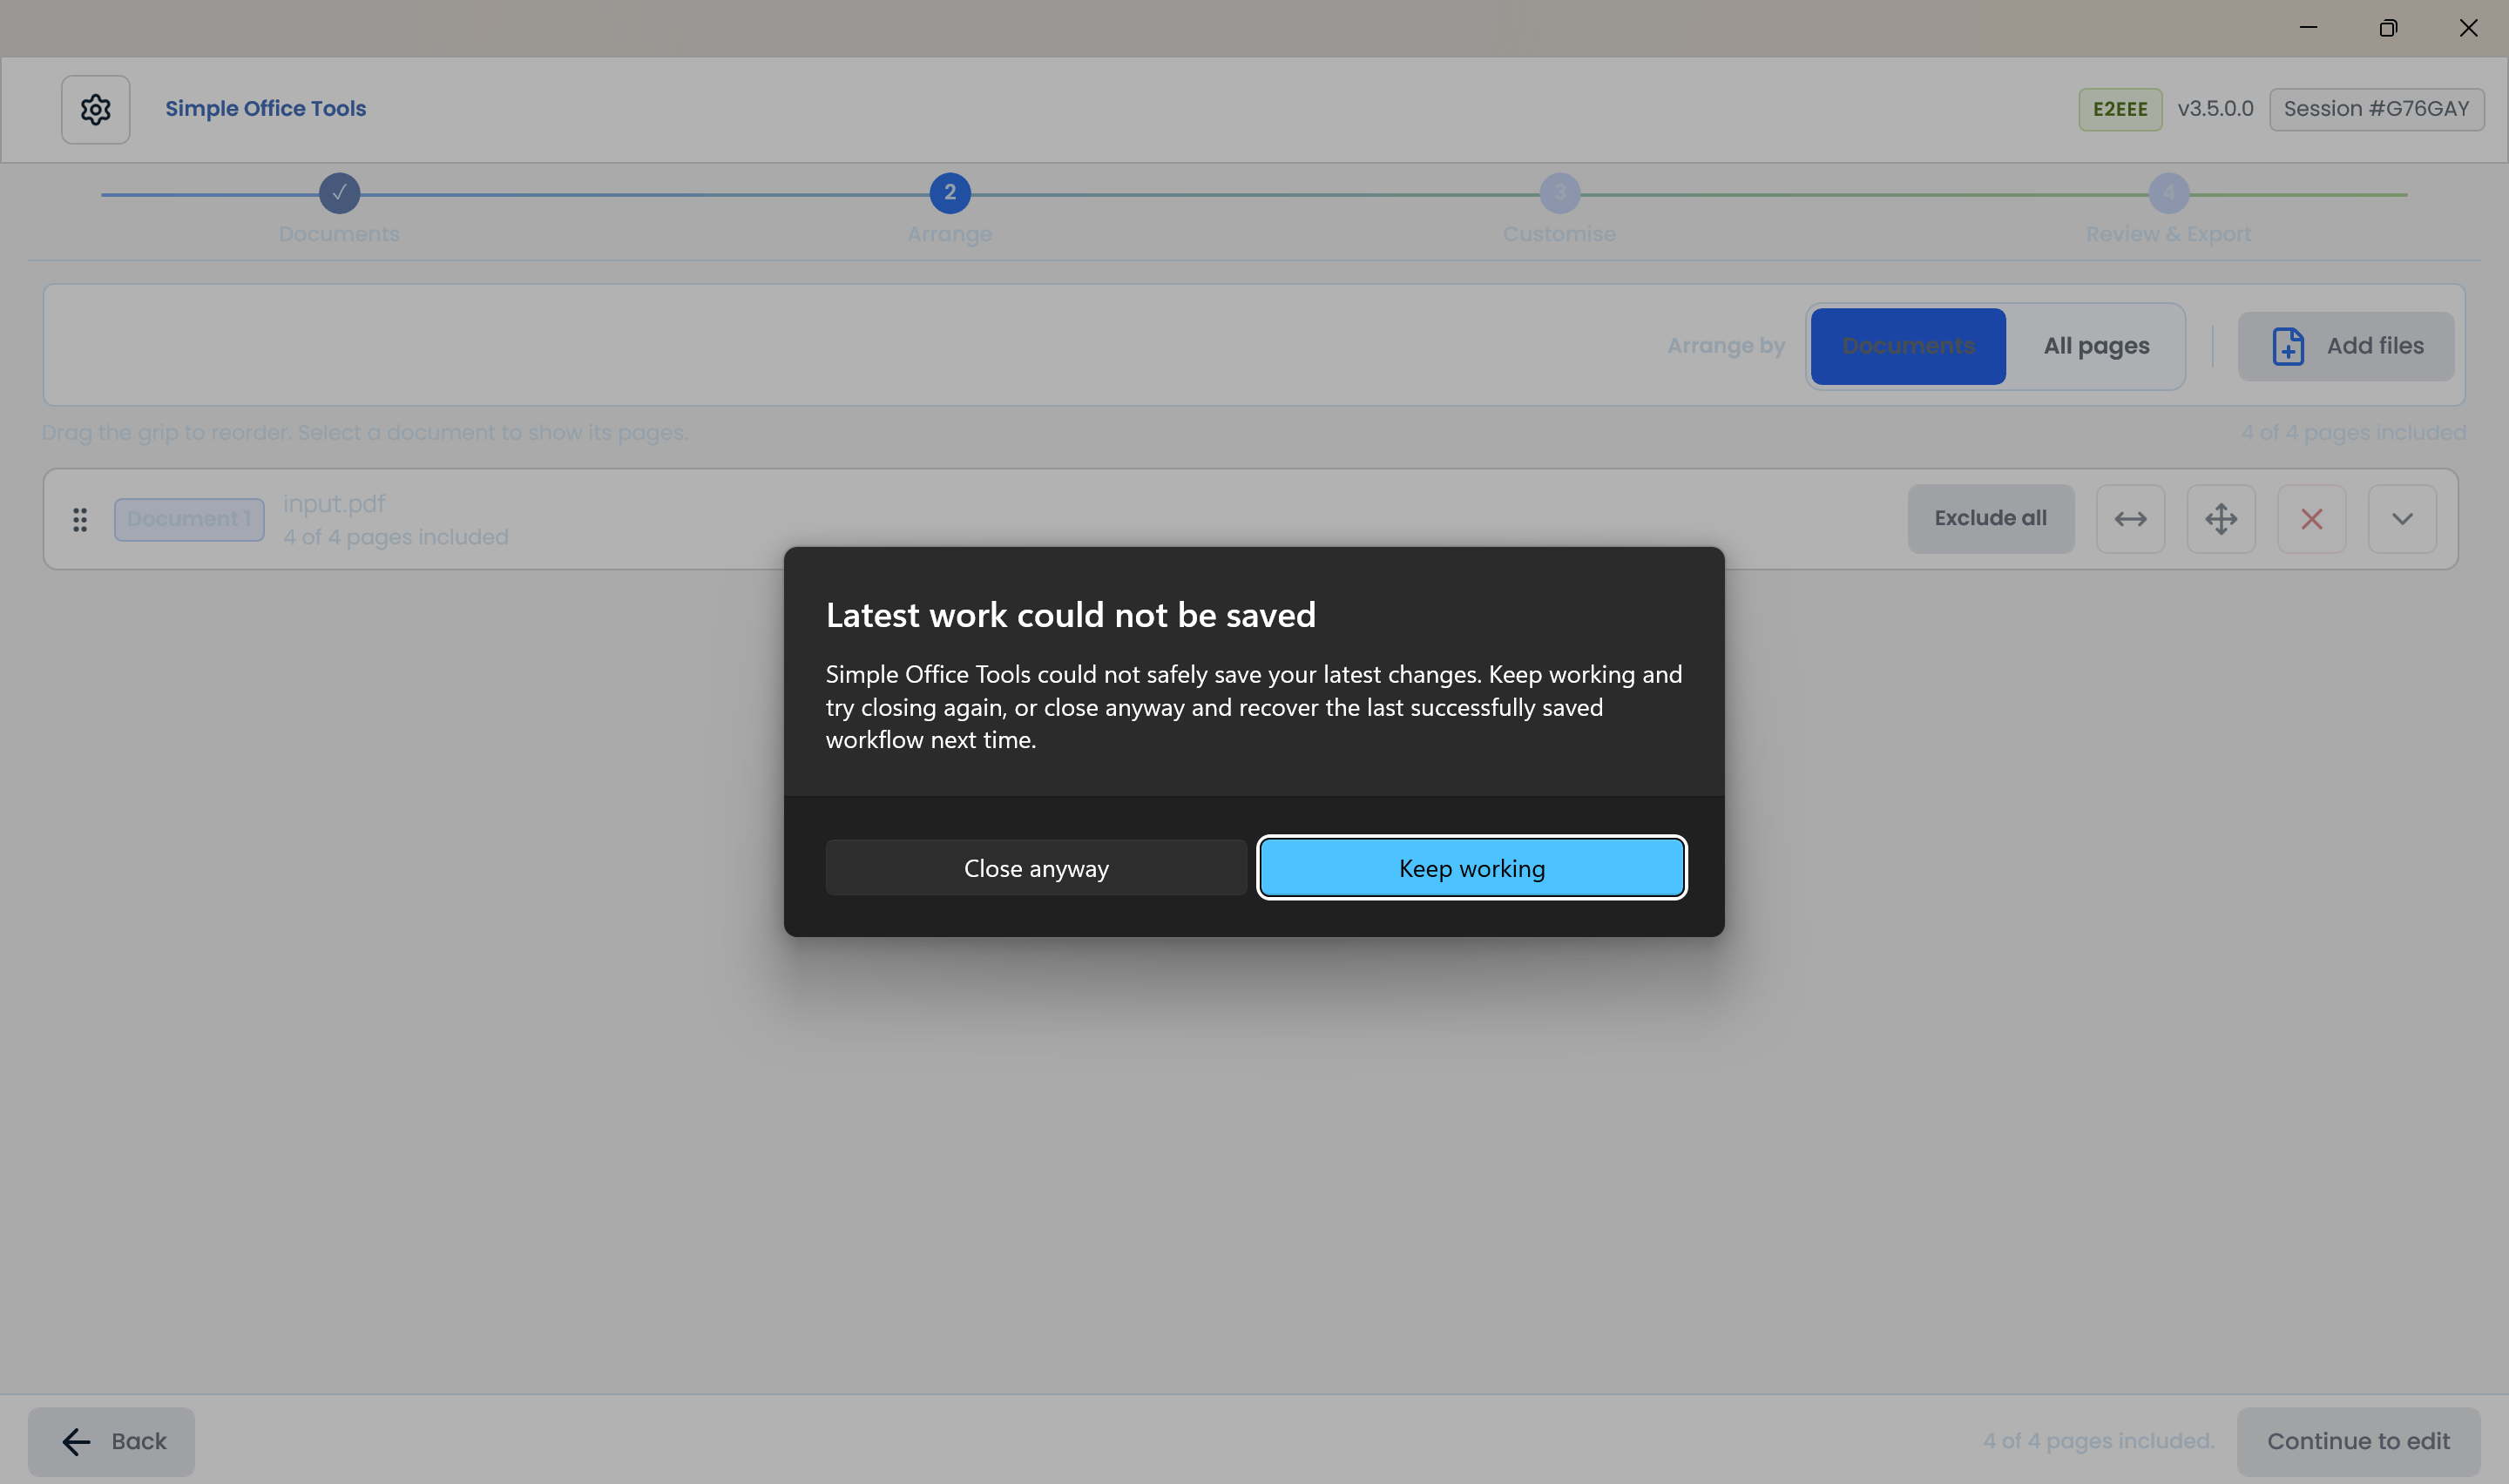This screenshot has width=2509, height=1484.
Task: Click the add-file document icon
Action: click(x=2288, y=346)
